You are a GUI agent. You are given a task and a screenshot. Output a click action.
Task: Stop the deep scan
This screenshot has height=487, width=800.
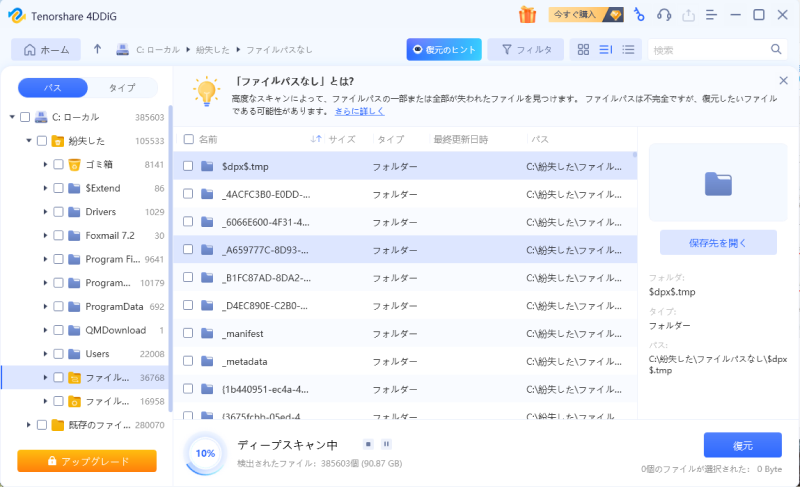(368, 444)
